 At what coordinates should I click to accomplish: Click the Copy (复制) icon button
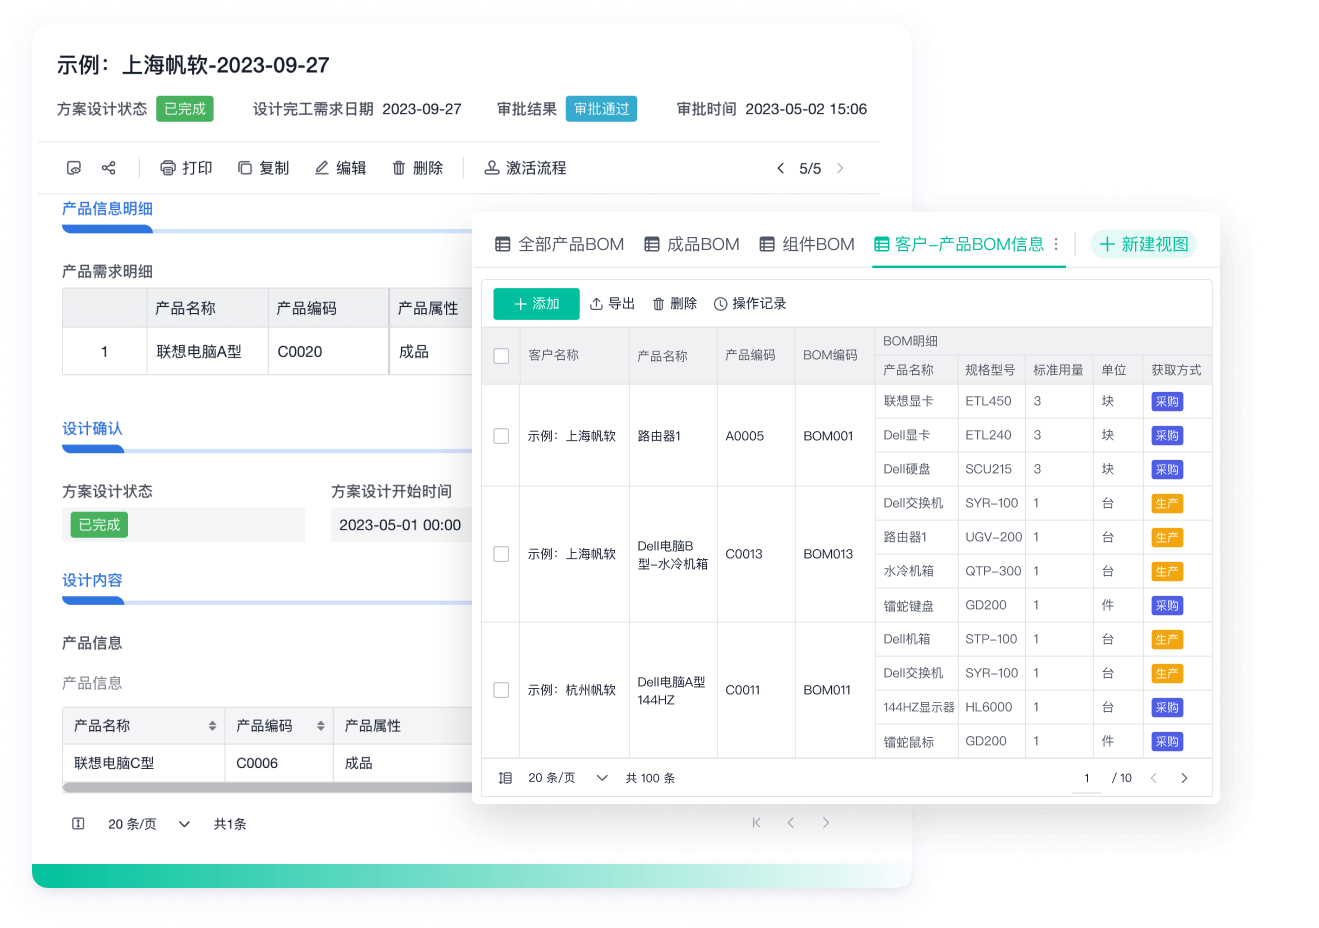point(245,168)
